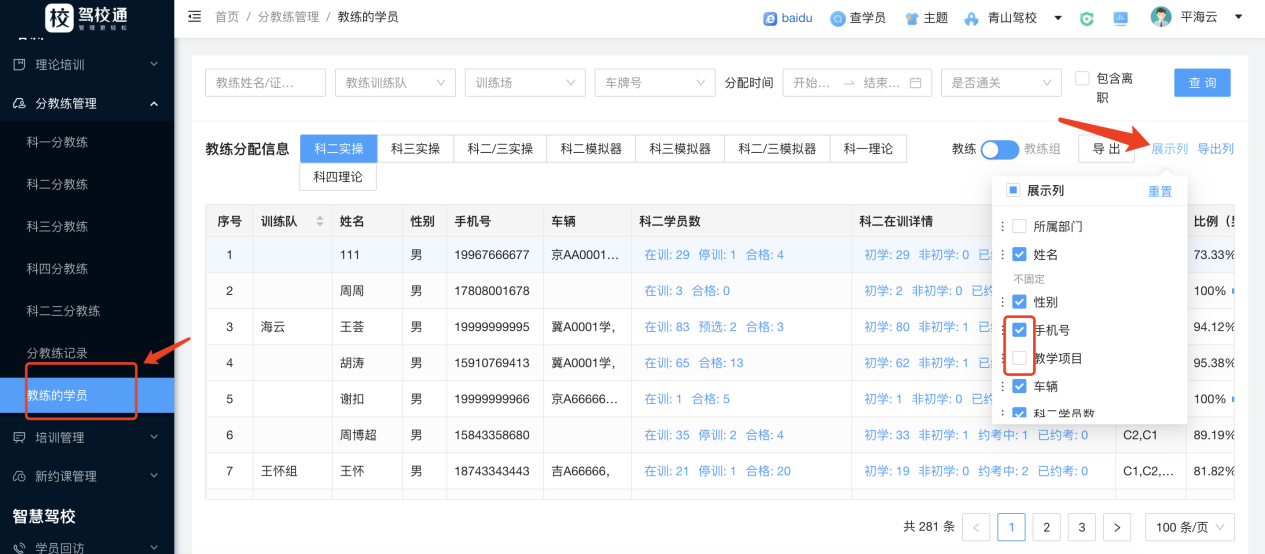Screen dimensions: 1265x554
Task: Click the calendar icon in date range field
Action: 915,83
